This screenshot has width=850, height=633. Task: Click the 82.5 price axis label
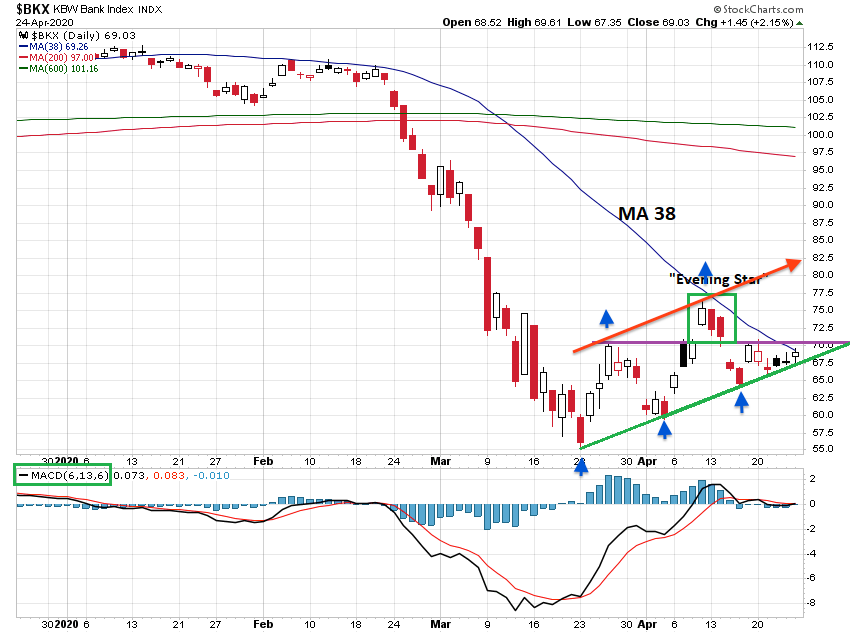pos(822,257)
